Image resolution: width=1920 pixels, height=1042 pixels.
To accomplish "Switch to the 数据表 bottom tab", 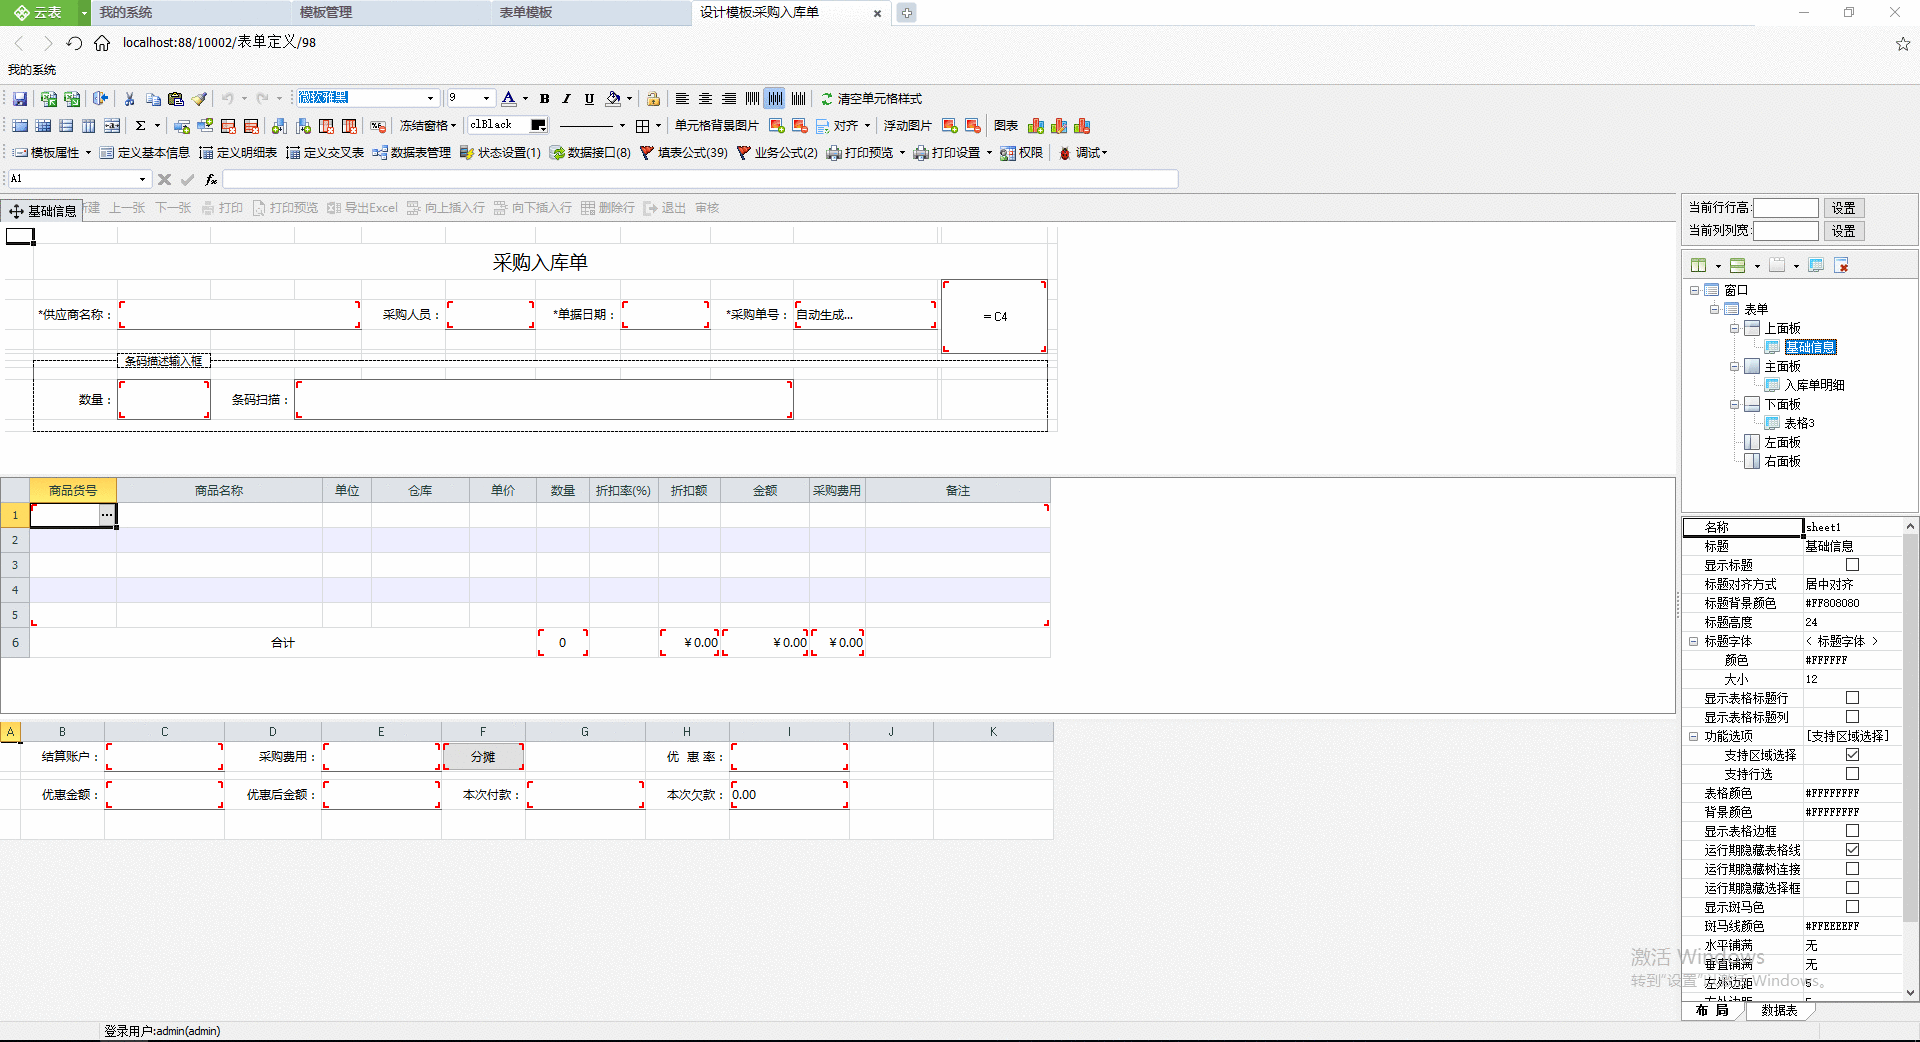I will point(1779,1011).
